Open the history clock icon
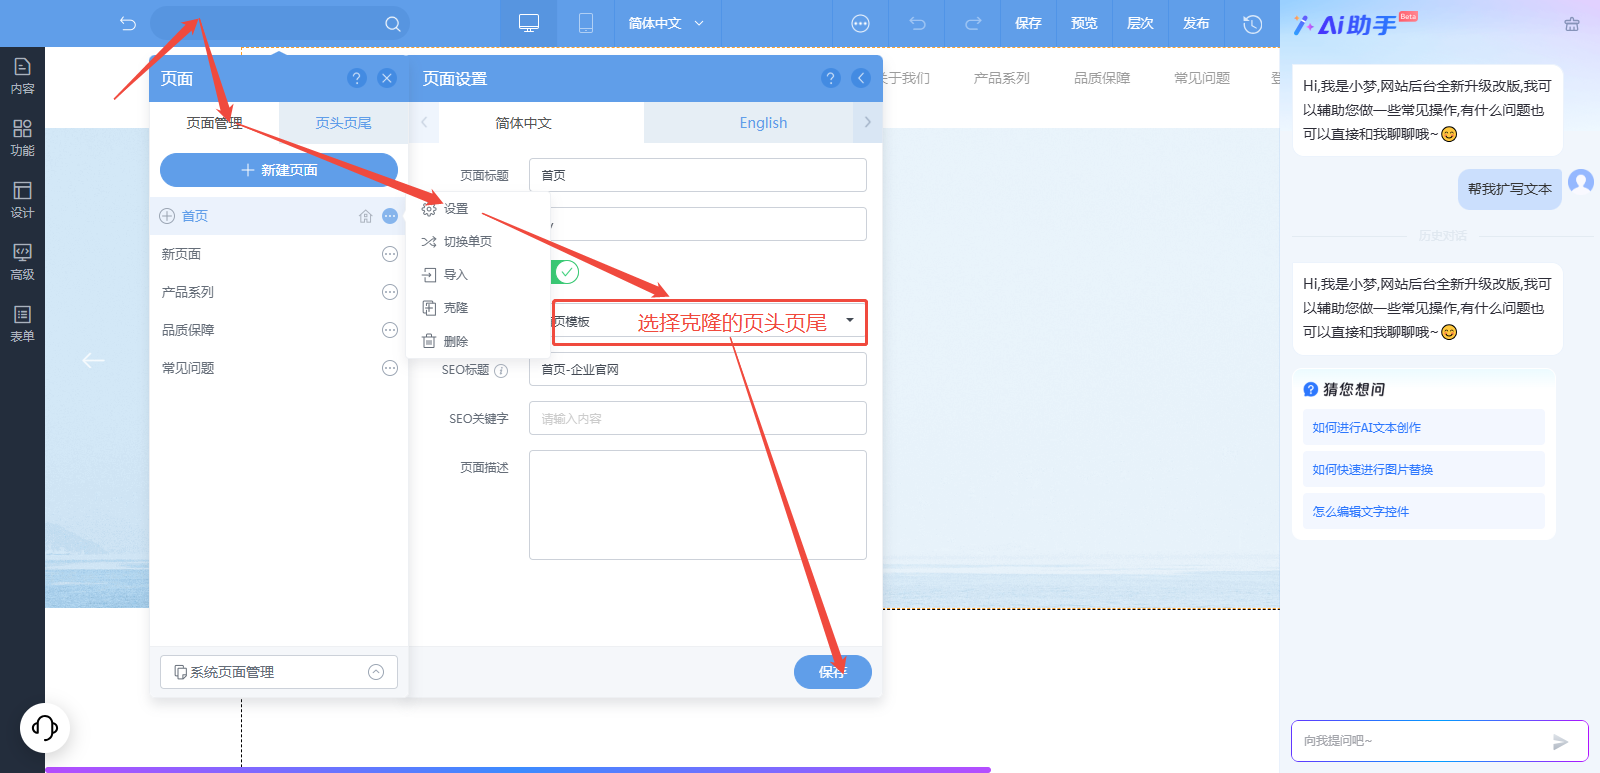The width and height of the screenshot is (1600, 773). coord(1252,23)
